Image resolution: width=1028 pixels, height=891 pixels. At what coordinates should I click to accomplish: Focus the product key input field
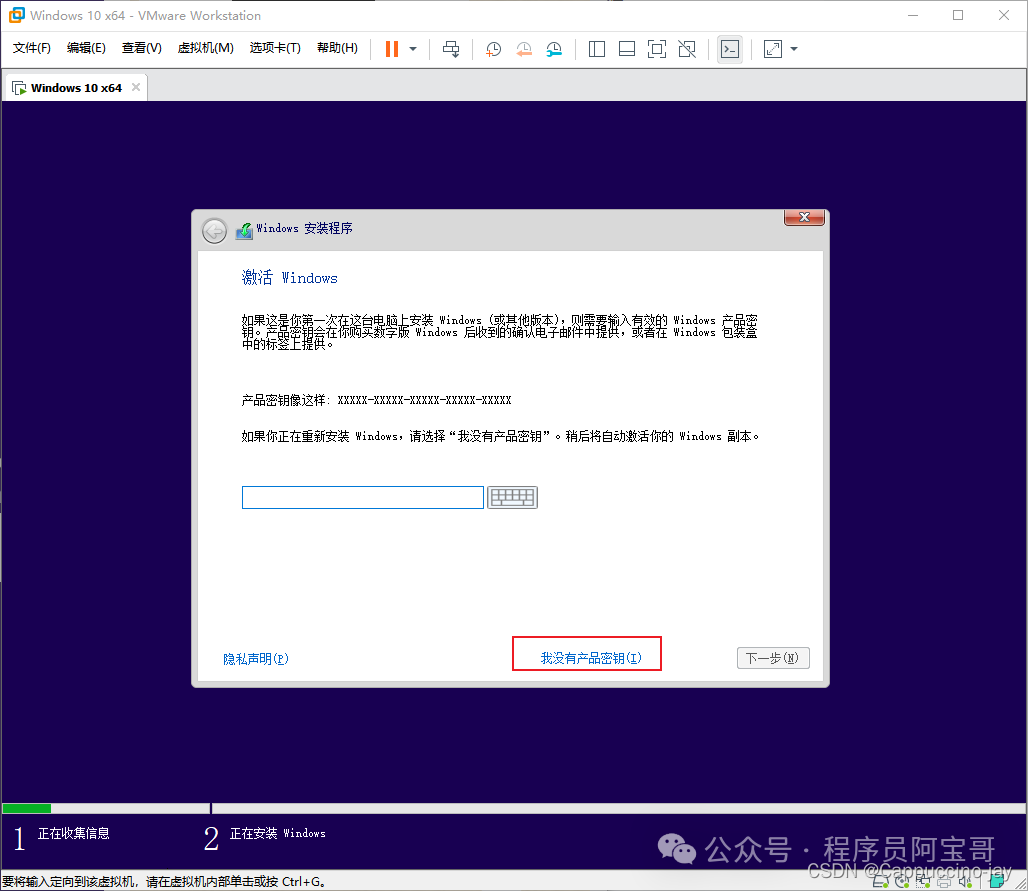pos(363,497)
